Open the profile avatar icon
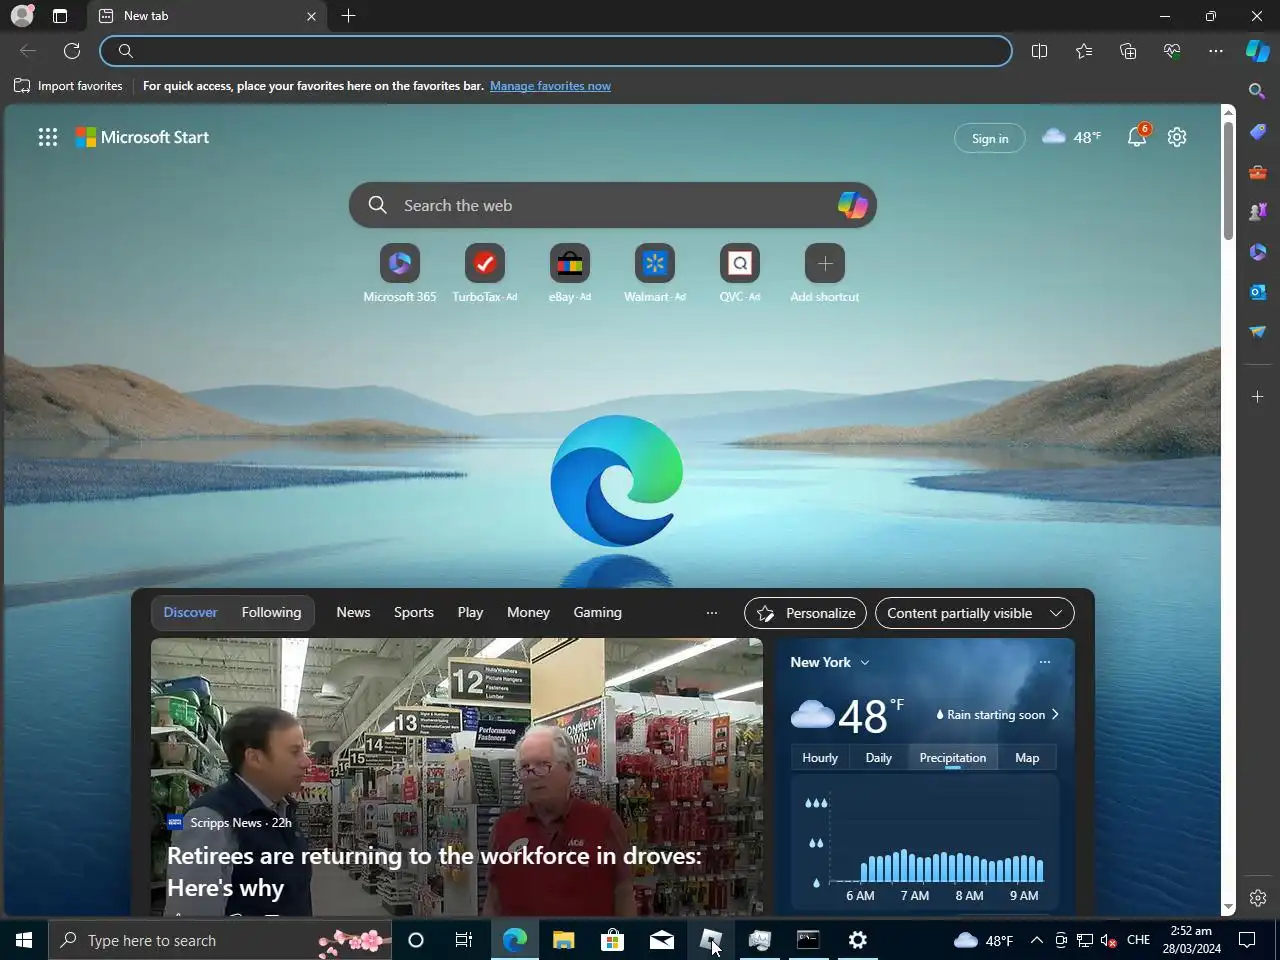1280x960 pixels. tap(22, 16)
